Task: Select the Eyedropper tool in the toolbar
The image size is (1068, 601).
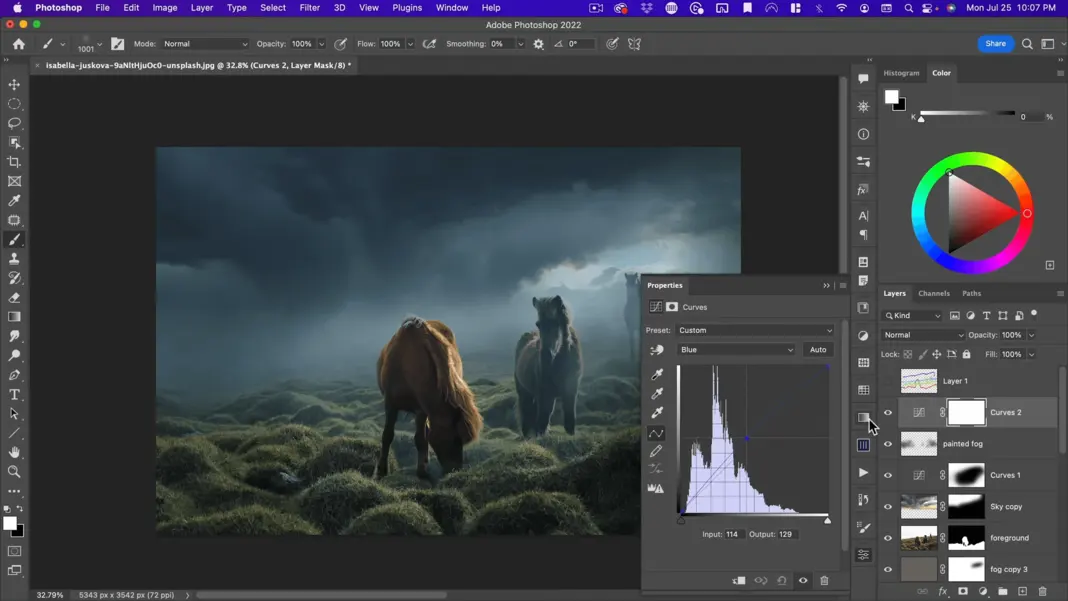Action: (14, 201)
